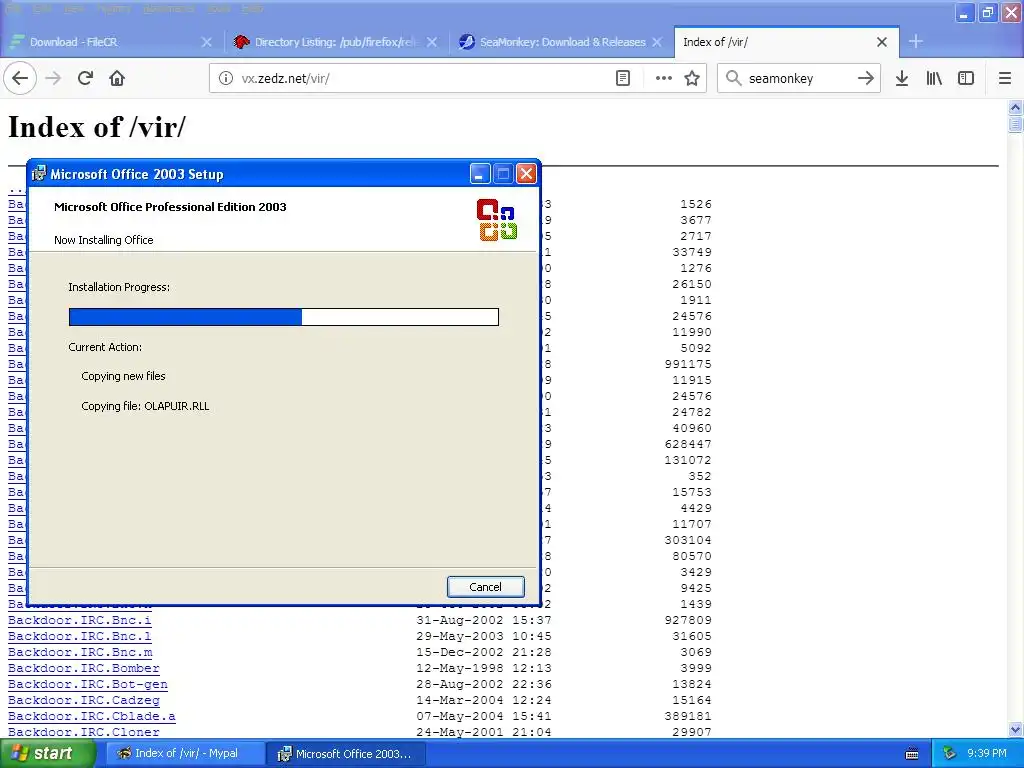1024x768 pixels.
Task: Activate Index of /vir/ - Mypal taskbar button
Action: coord(185,754)
